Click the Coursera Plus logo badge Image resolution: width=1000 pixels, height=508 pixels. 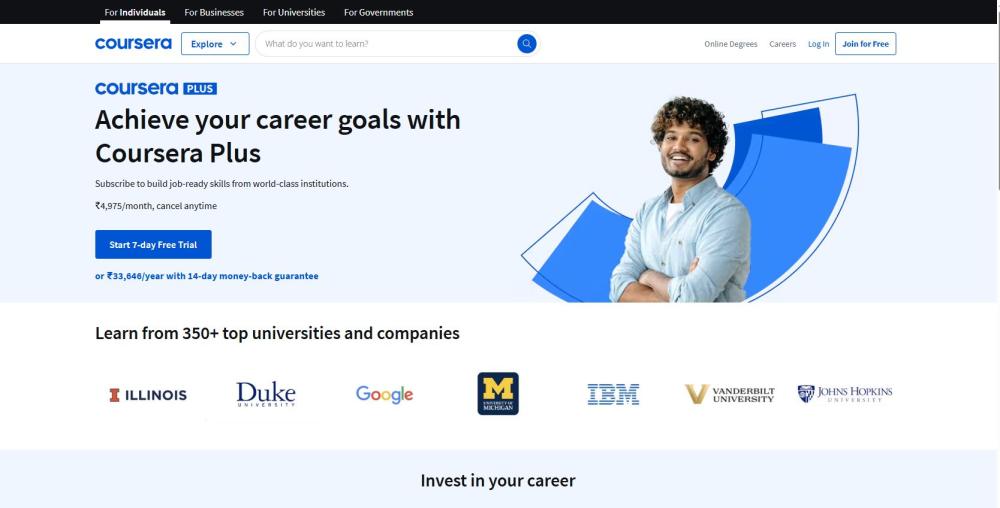point(156,89)
